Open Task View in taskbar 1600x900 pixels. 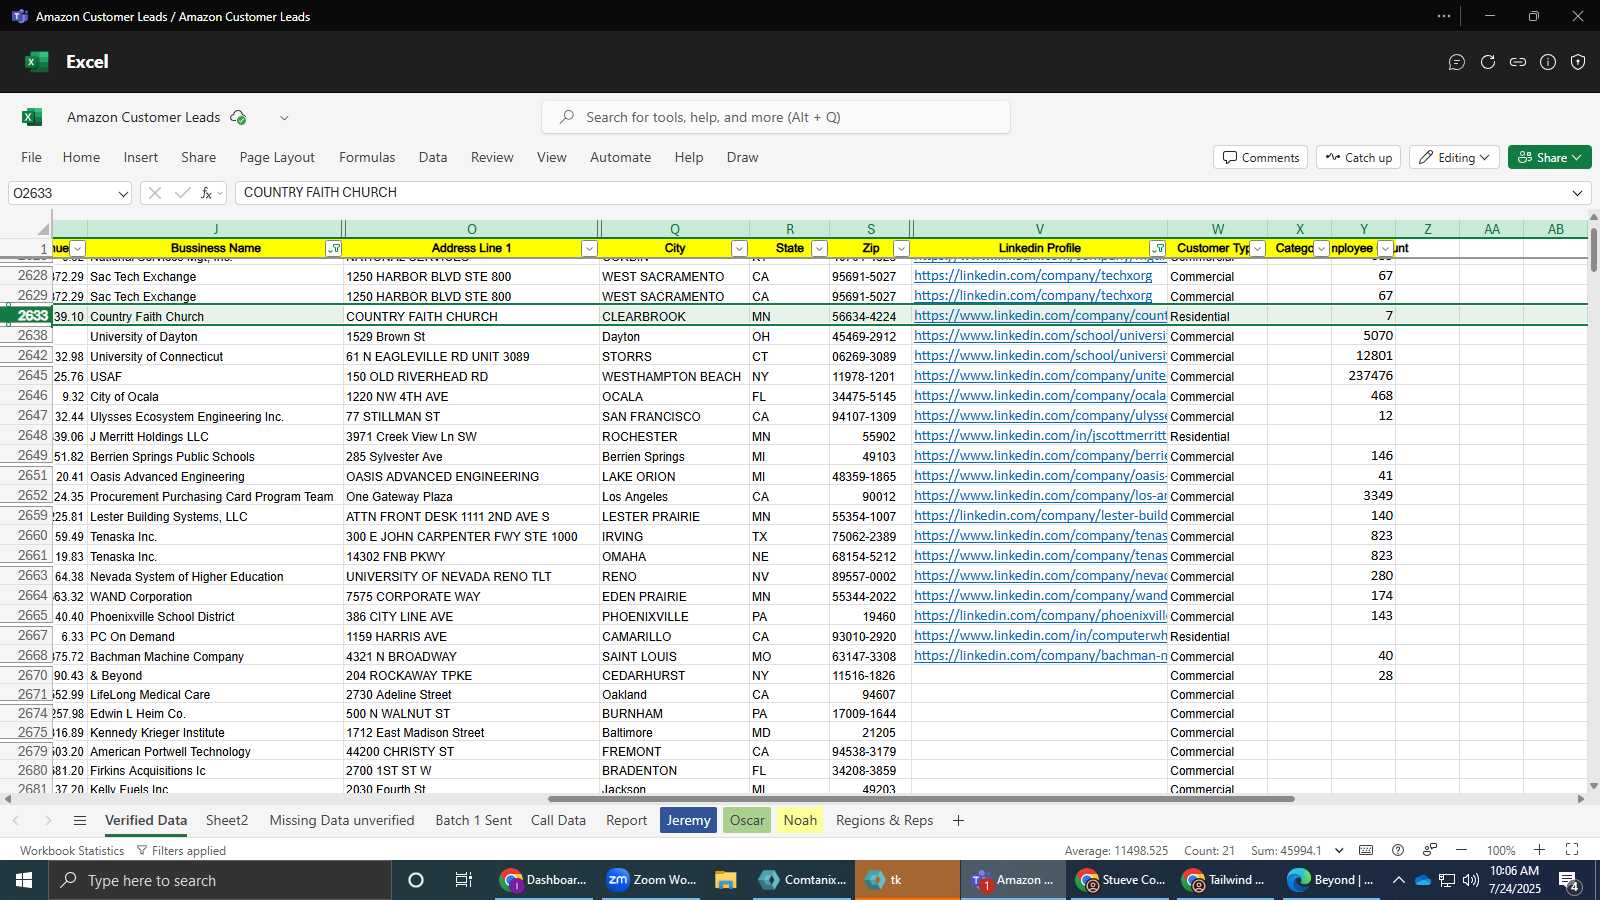pos(464,880)
